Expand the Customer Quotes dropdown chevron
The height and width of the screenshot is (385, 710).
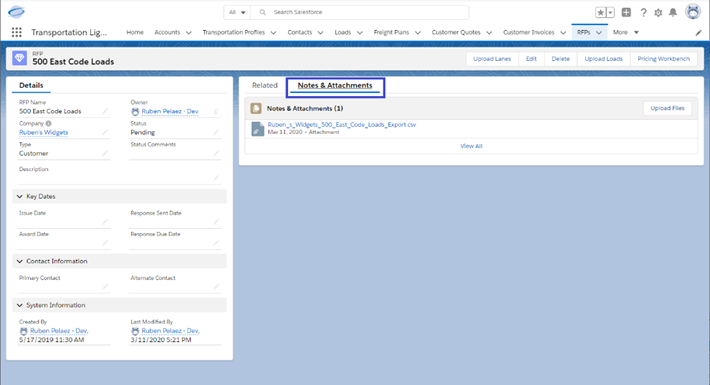(489, 33)
